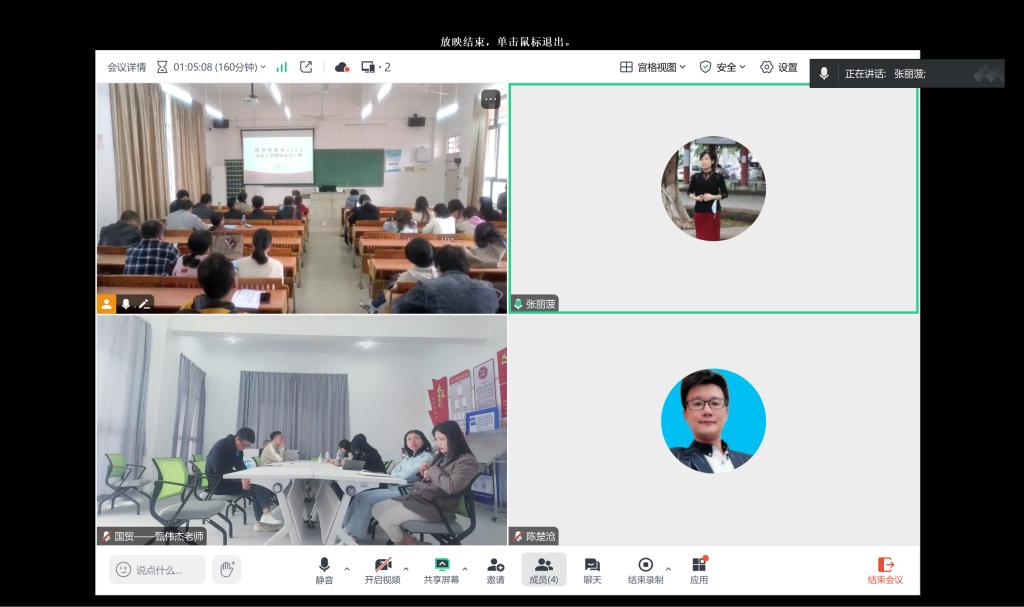Expand video options arrow beside 开启视频
The image size is (1024, 607).
(406, 569)
